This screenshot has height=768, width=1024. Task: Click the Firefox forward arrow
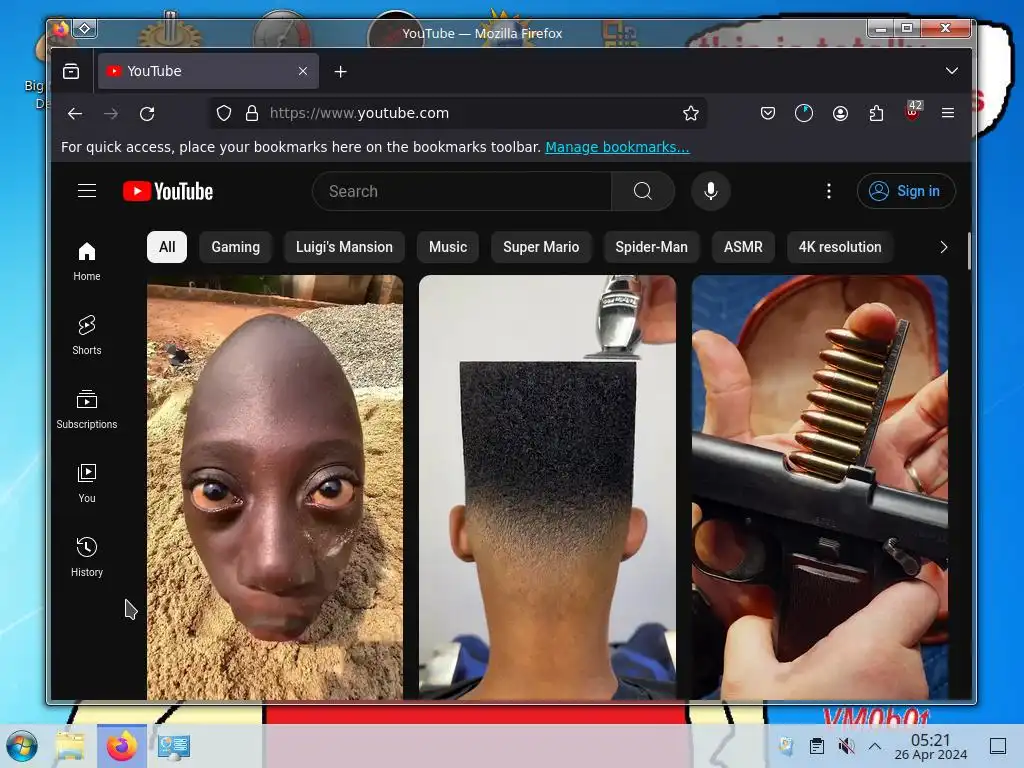[111, 114]
